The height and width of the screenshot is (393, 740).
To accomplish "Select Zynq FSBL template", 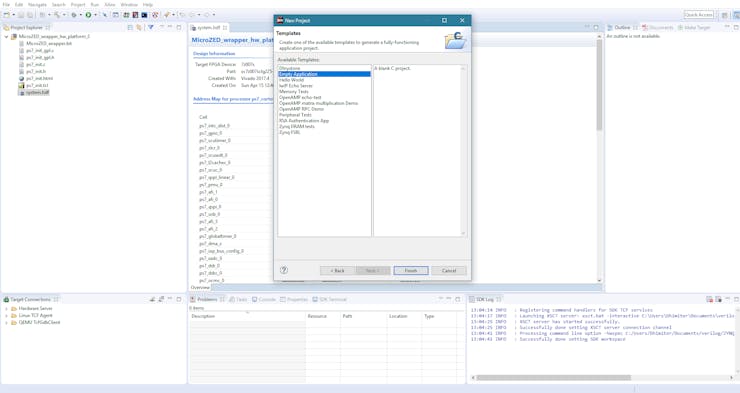I will [289, 132].
